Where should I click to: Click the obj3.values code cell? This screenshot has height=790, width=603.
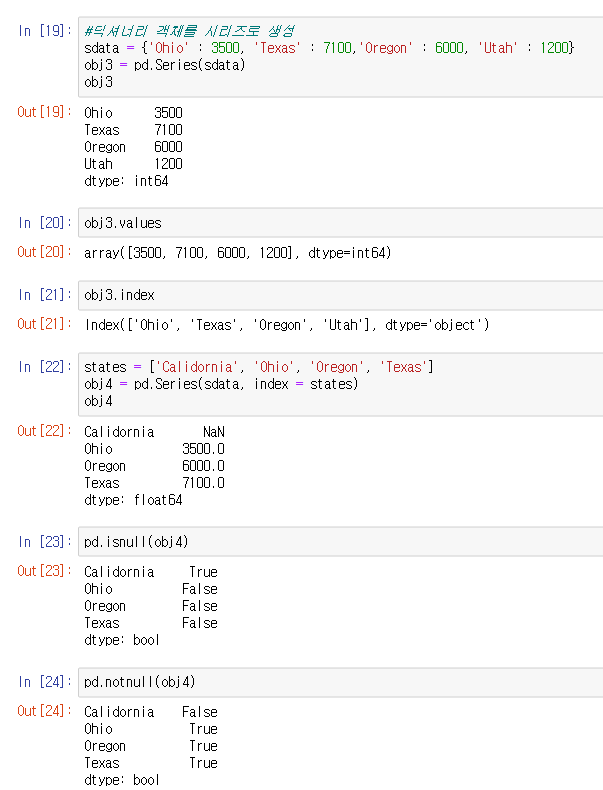coord(341,223)
